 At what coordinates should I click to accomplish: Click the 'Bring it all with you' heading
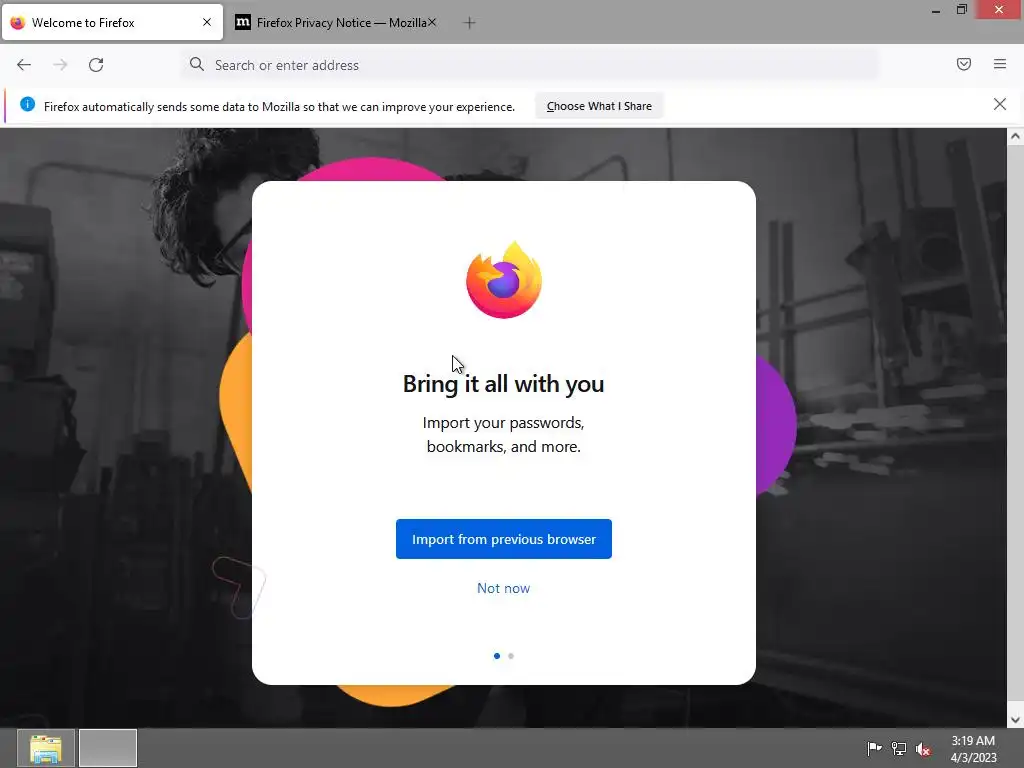[504, 384]
